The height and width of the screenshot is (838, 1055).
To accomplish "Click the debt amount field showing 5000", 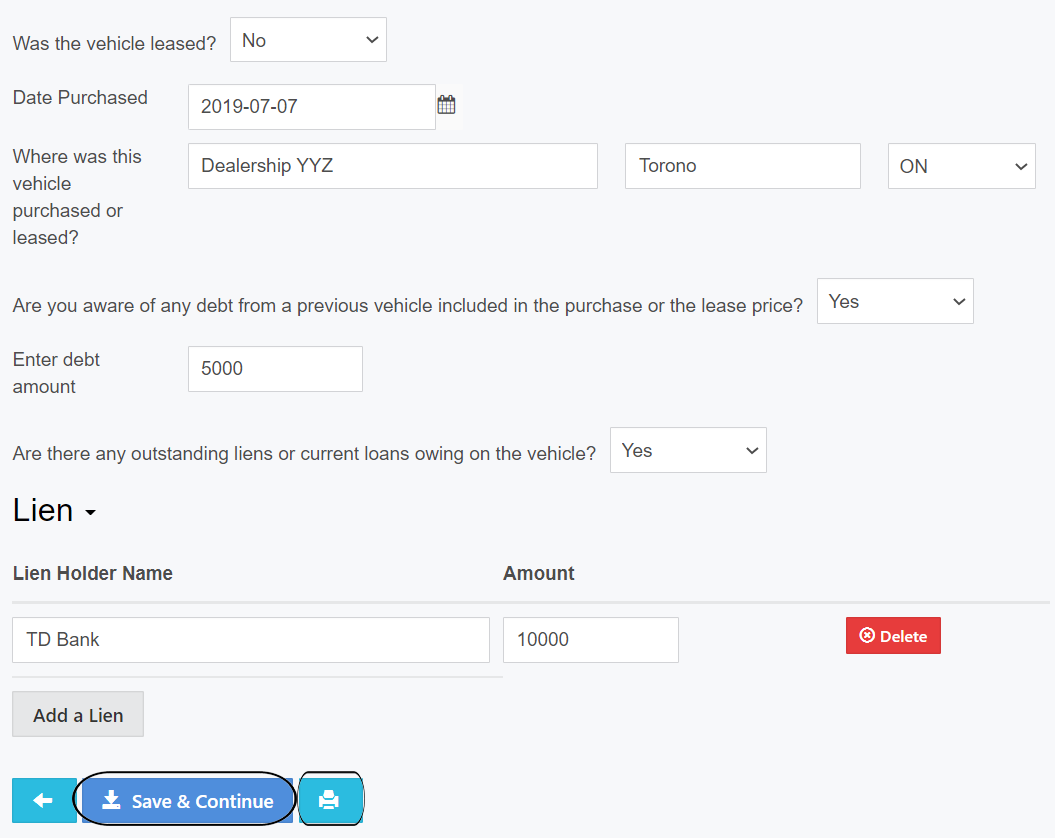I will (x=275, y=369).
